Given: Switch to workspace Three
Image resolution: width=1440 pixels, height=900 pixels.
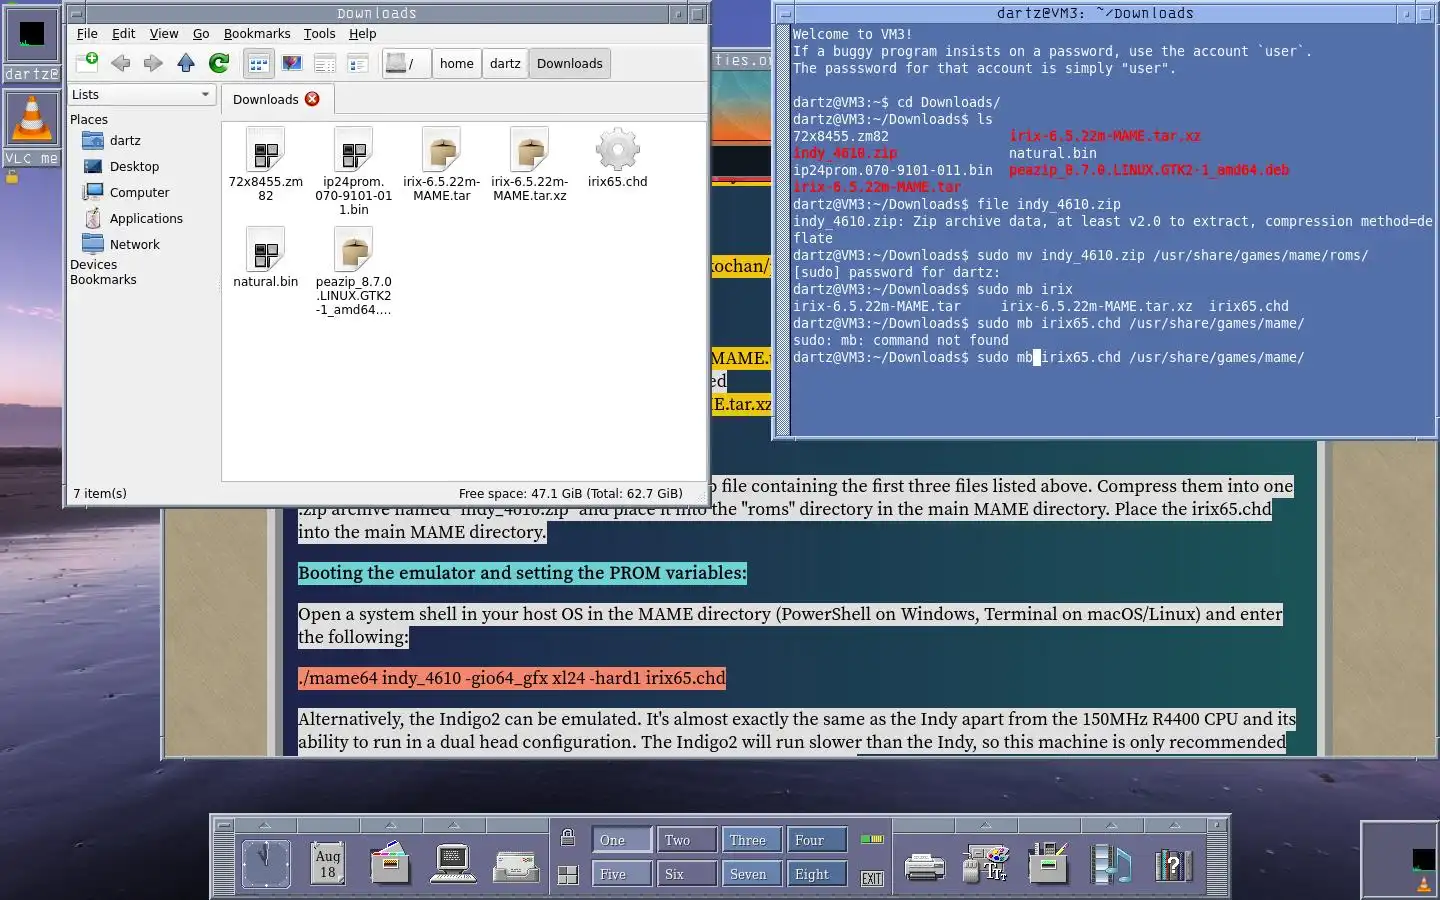Looking at the screenshot, I should click(751, 840).
